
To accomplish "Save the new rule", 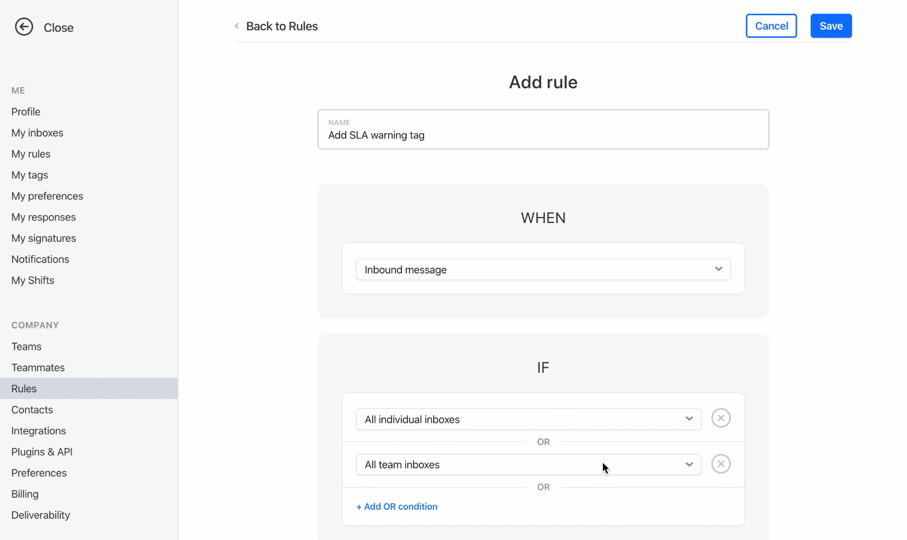I will pyautogui.click(x=831, y=26).
